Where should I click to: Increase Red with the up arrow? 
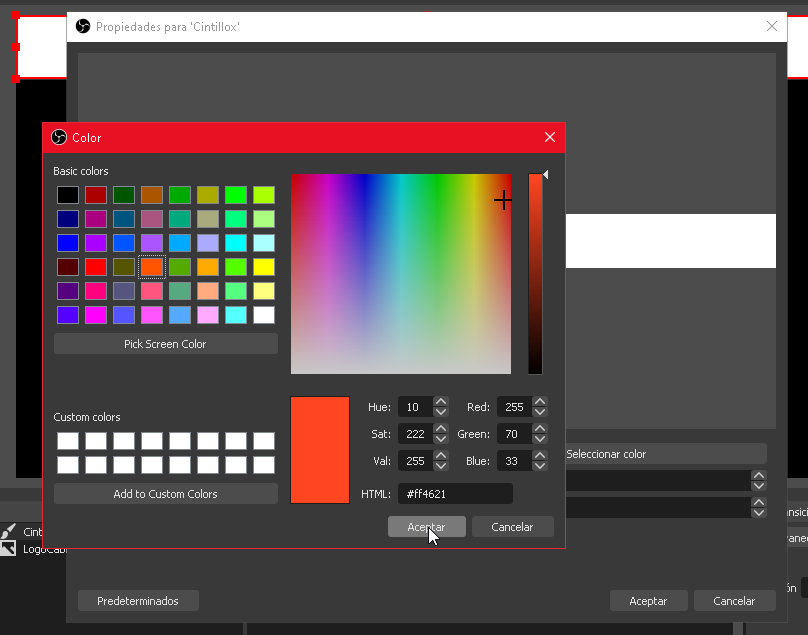540,402
